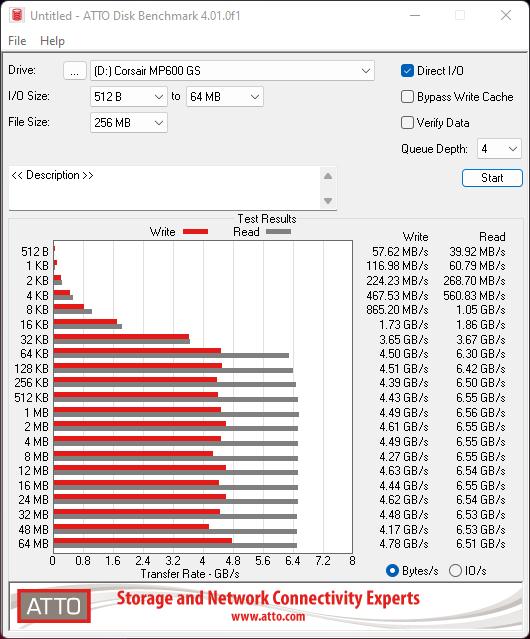The image size is (530, 639).
Task: Expand the Drive selection dropdown
Action: tap(232, 71)
